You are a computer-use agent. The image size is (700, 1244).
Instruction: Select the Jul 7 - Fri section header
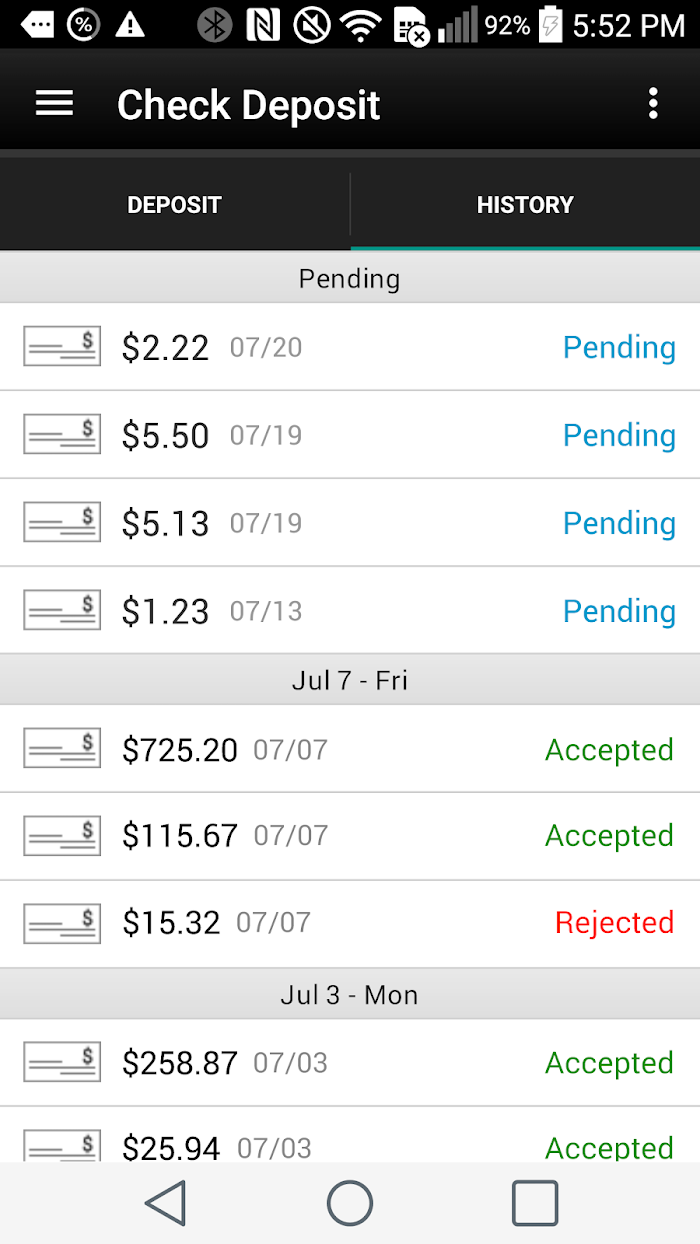tap(350, 680)
